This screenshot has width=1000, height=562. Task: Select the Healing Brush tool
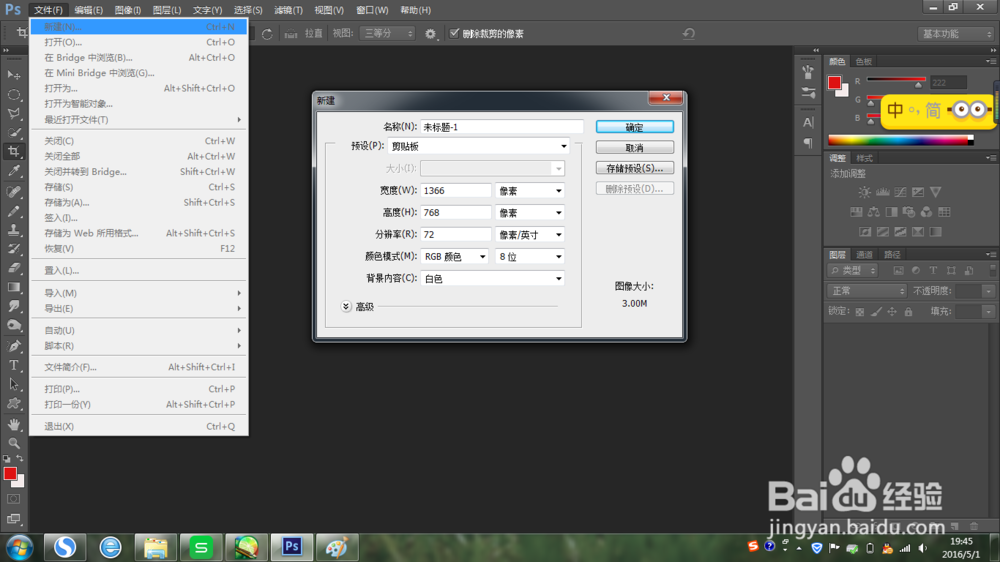pos(13,191)
